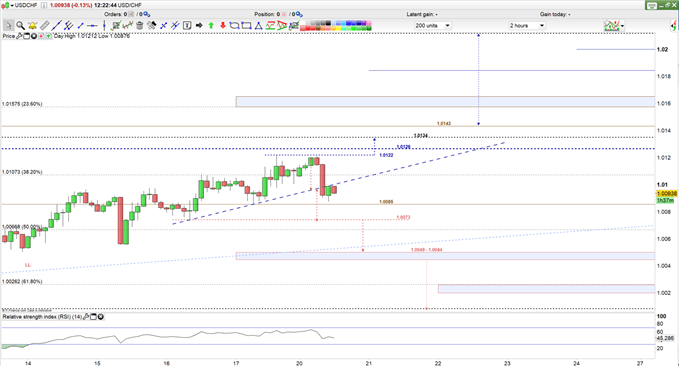679x366 pixels.
Task: Expand the side trading panel arrow
Action: (x=674, y=26)
